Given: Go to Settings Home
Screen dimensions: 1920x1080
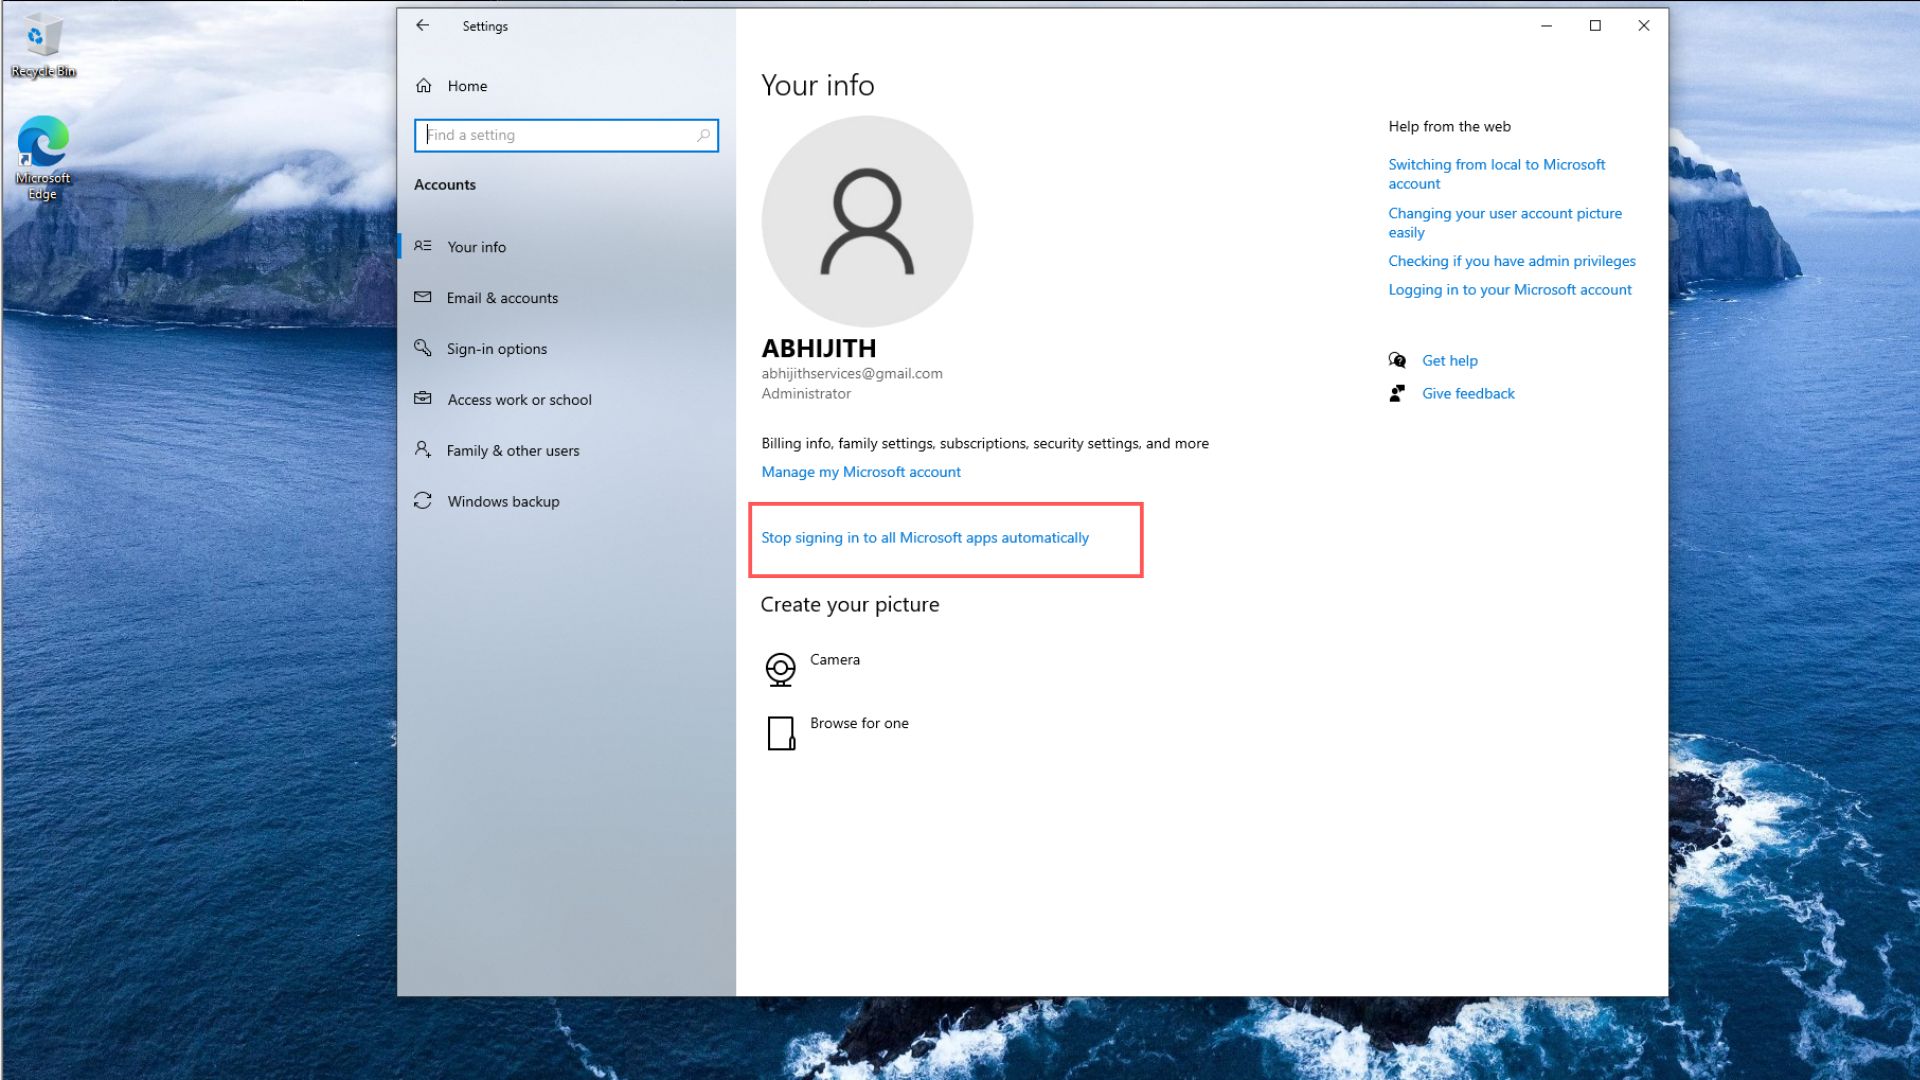Looking at the screenshot, I should pyautogui.click(x=467, y=86).
